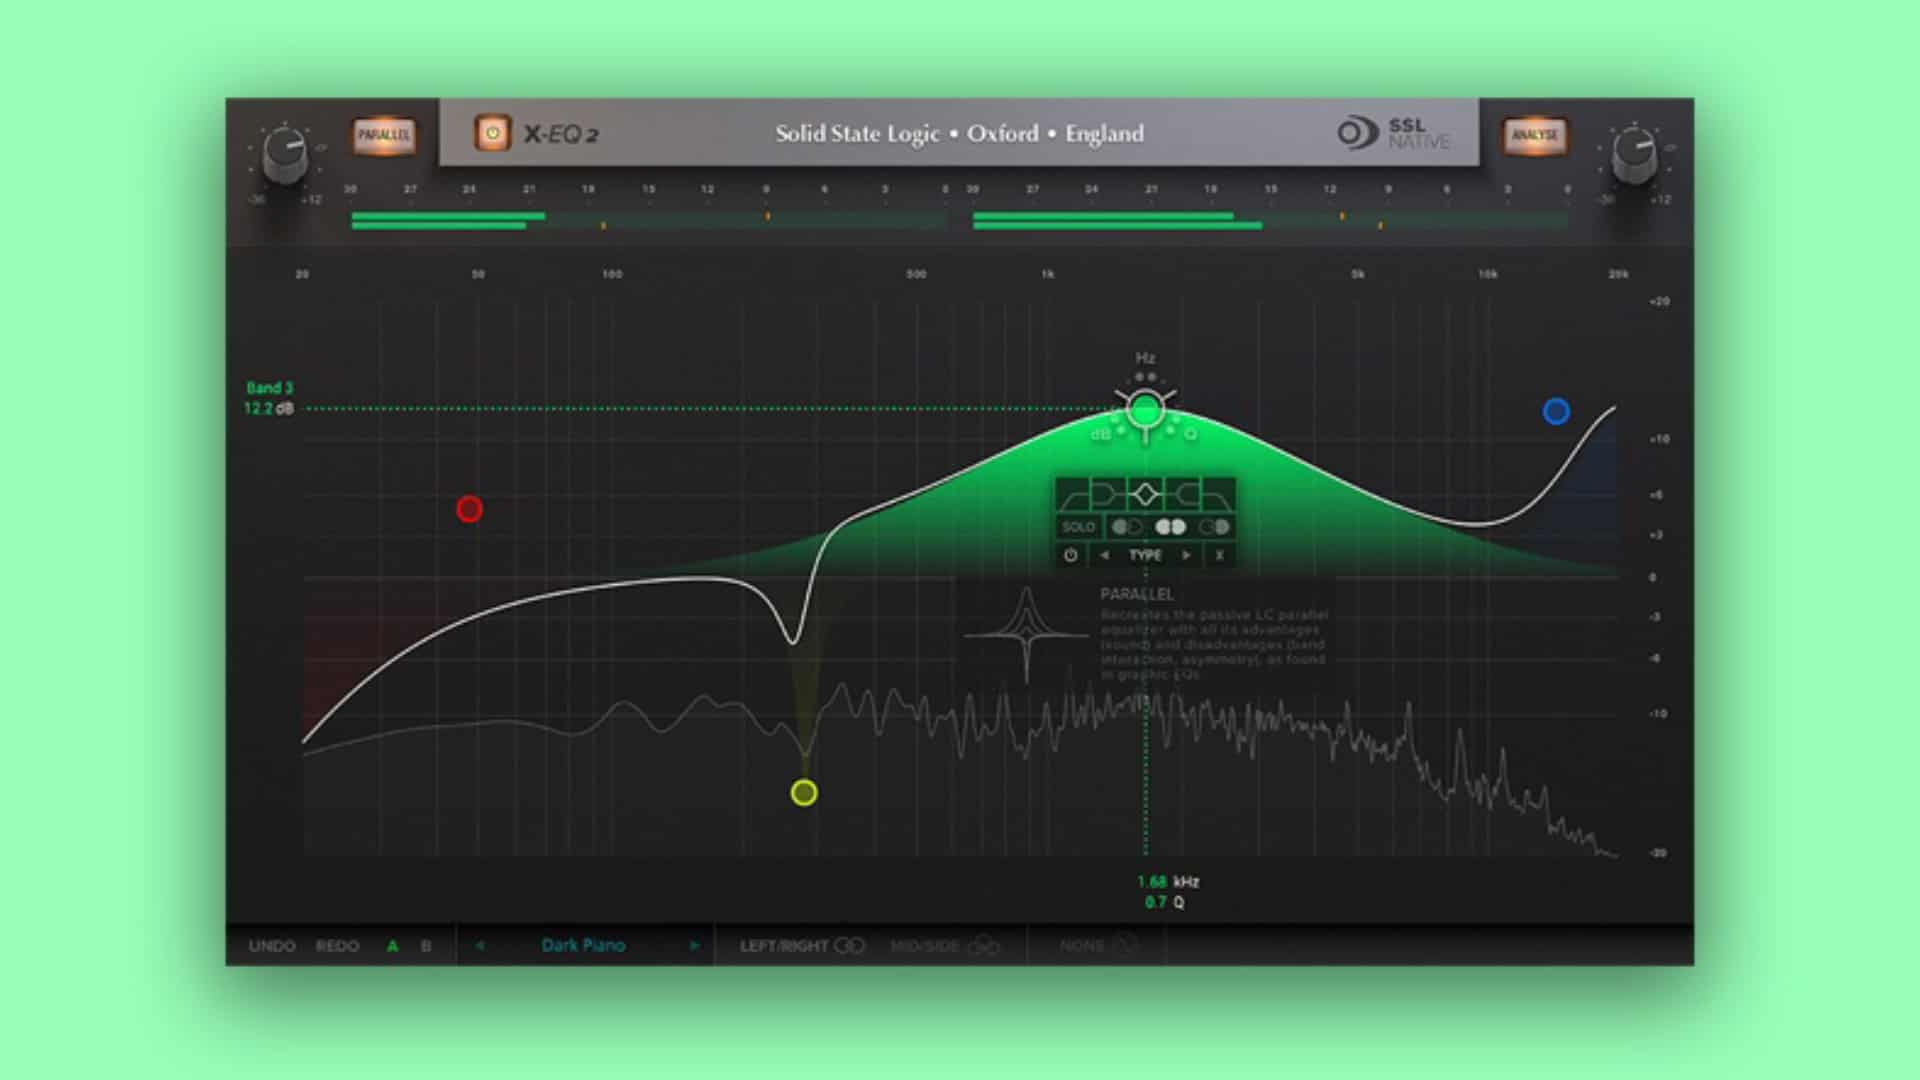Click the 1.68 kHz frequency value

(x=1168, y=881)
